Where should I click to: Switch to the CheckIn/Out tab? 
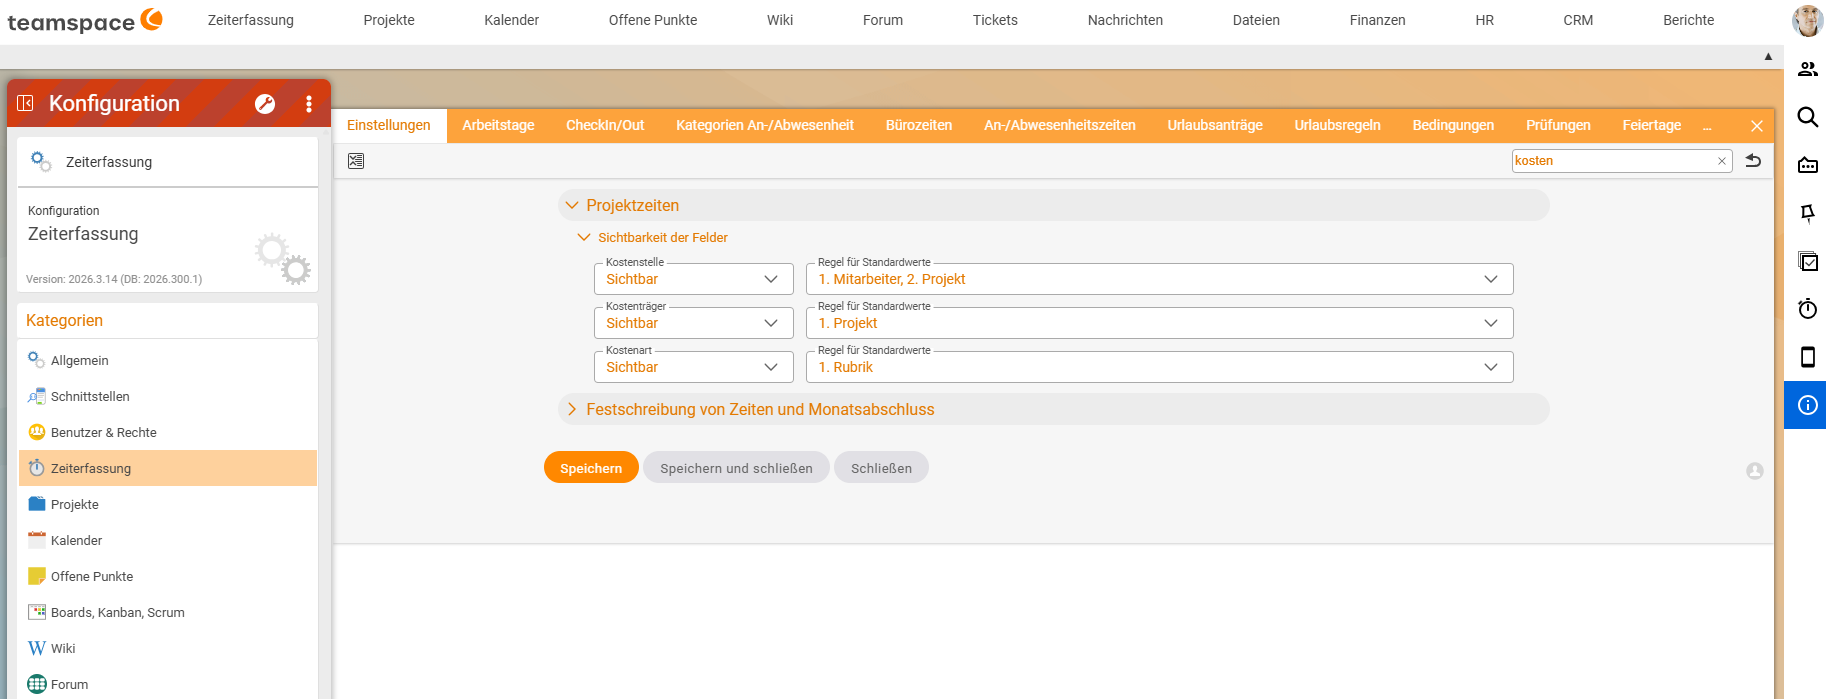click(x=605, y=125)
